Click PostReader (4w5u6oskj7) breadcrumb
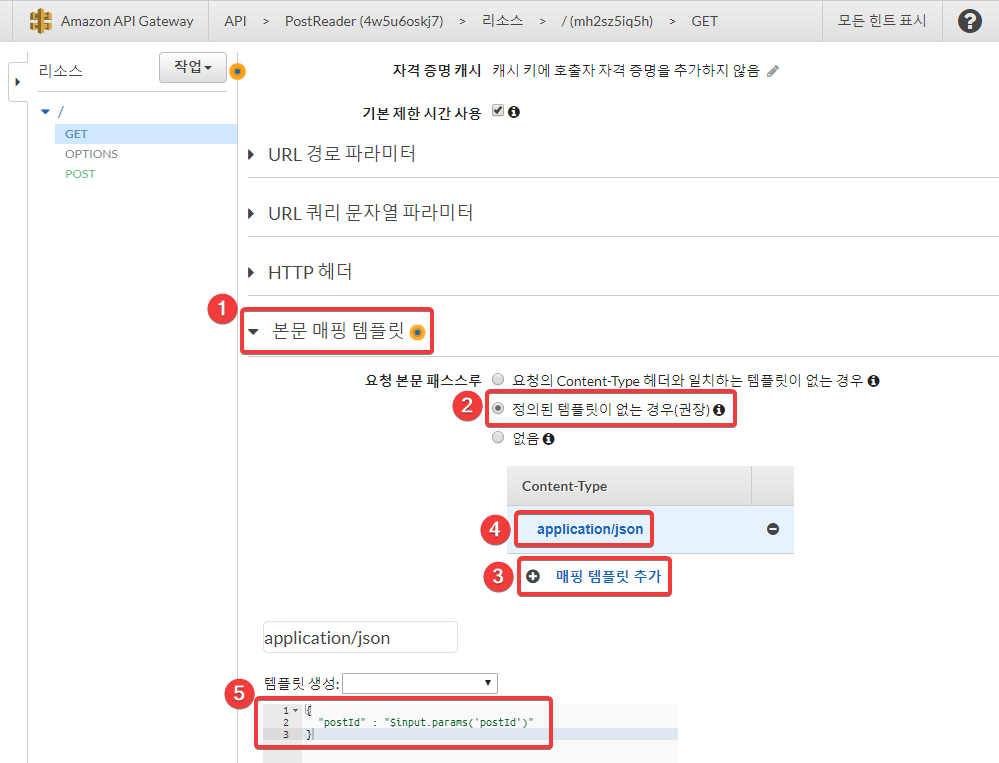999x763 pixels. 364,21
